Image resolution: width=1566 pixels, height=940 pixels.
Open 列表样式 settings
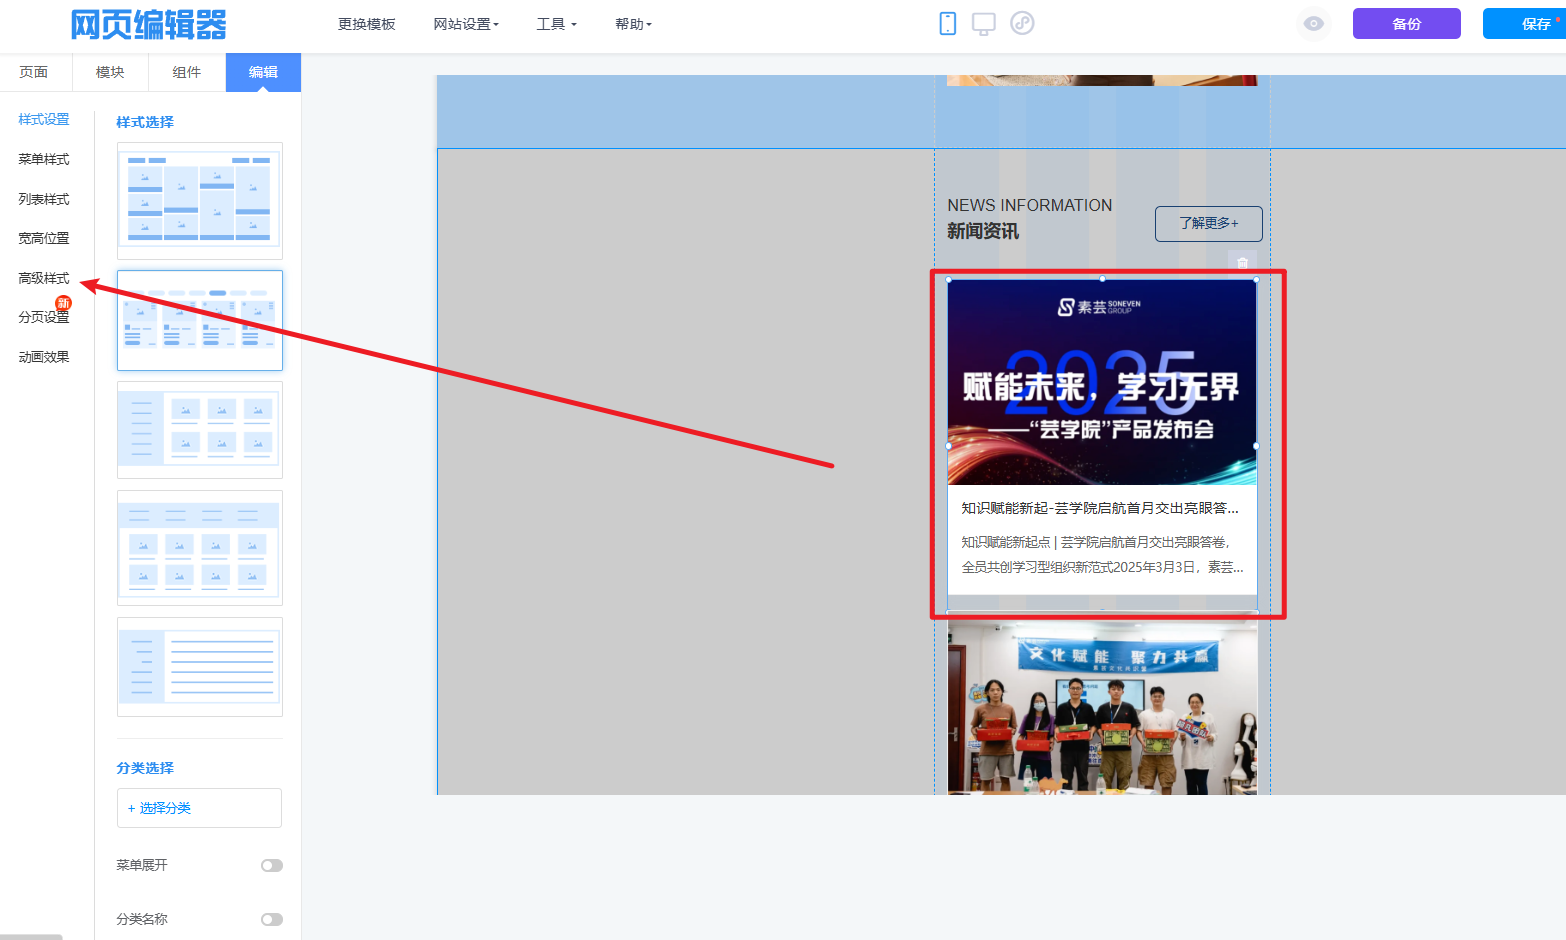pos(44,199)
